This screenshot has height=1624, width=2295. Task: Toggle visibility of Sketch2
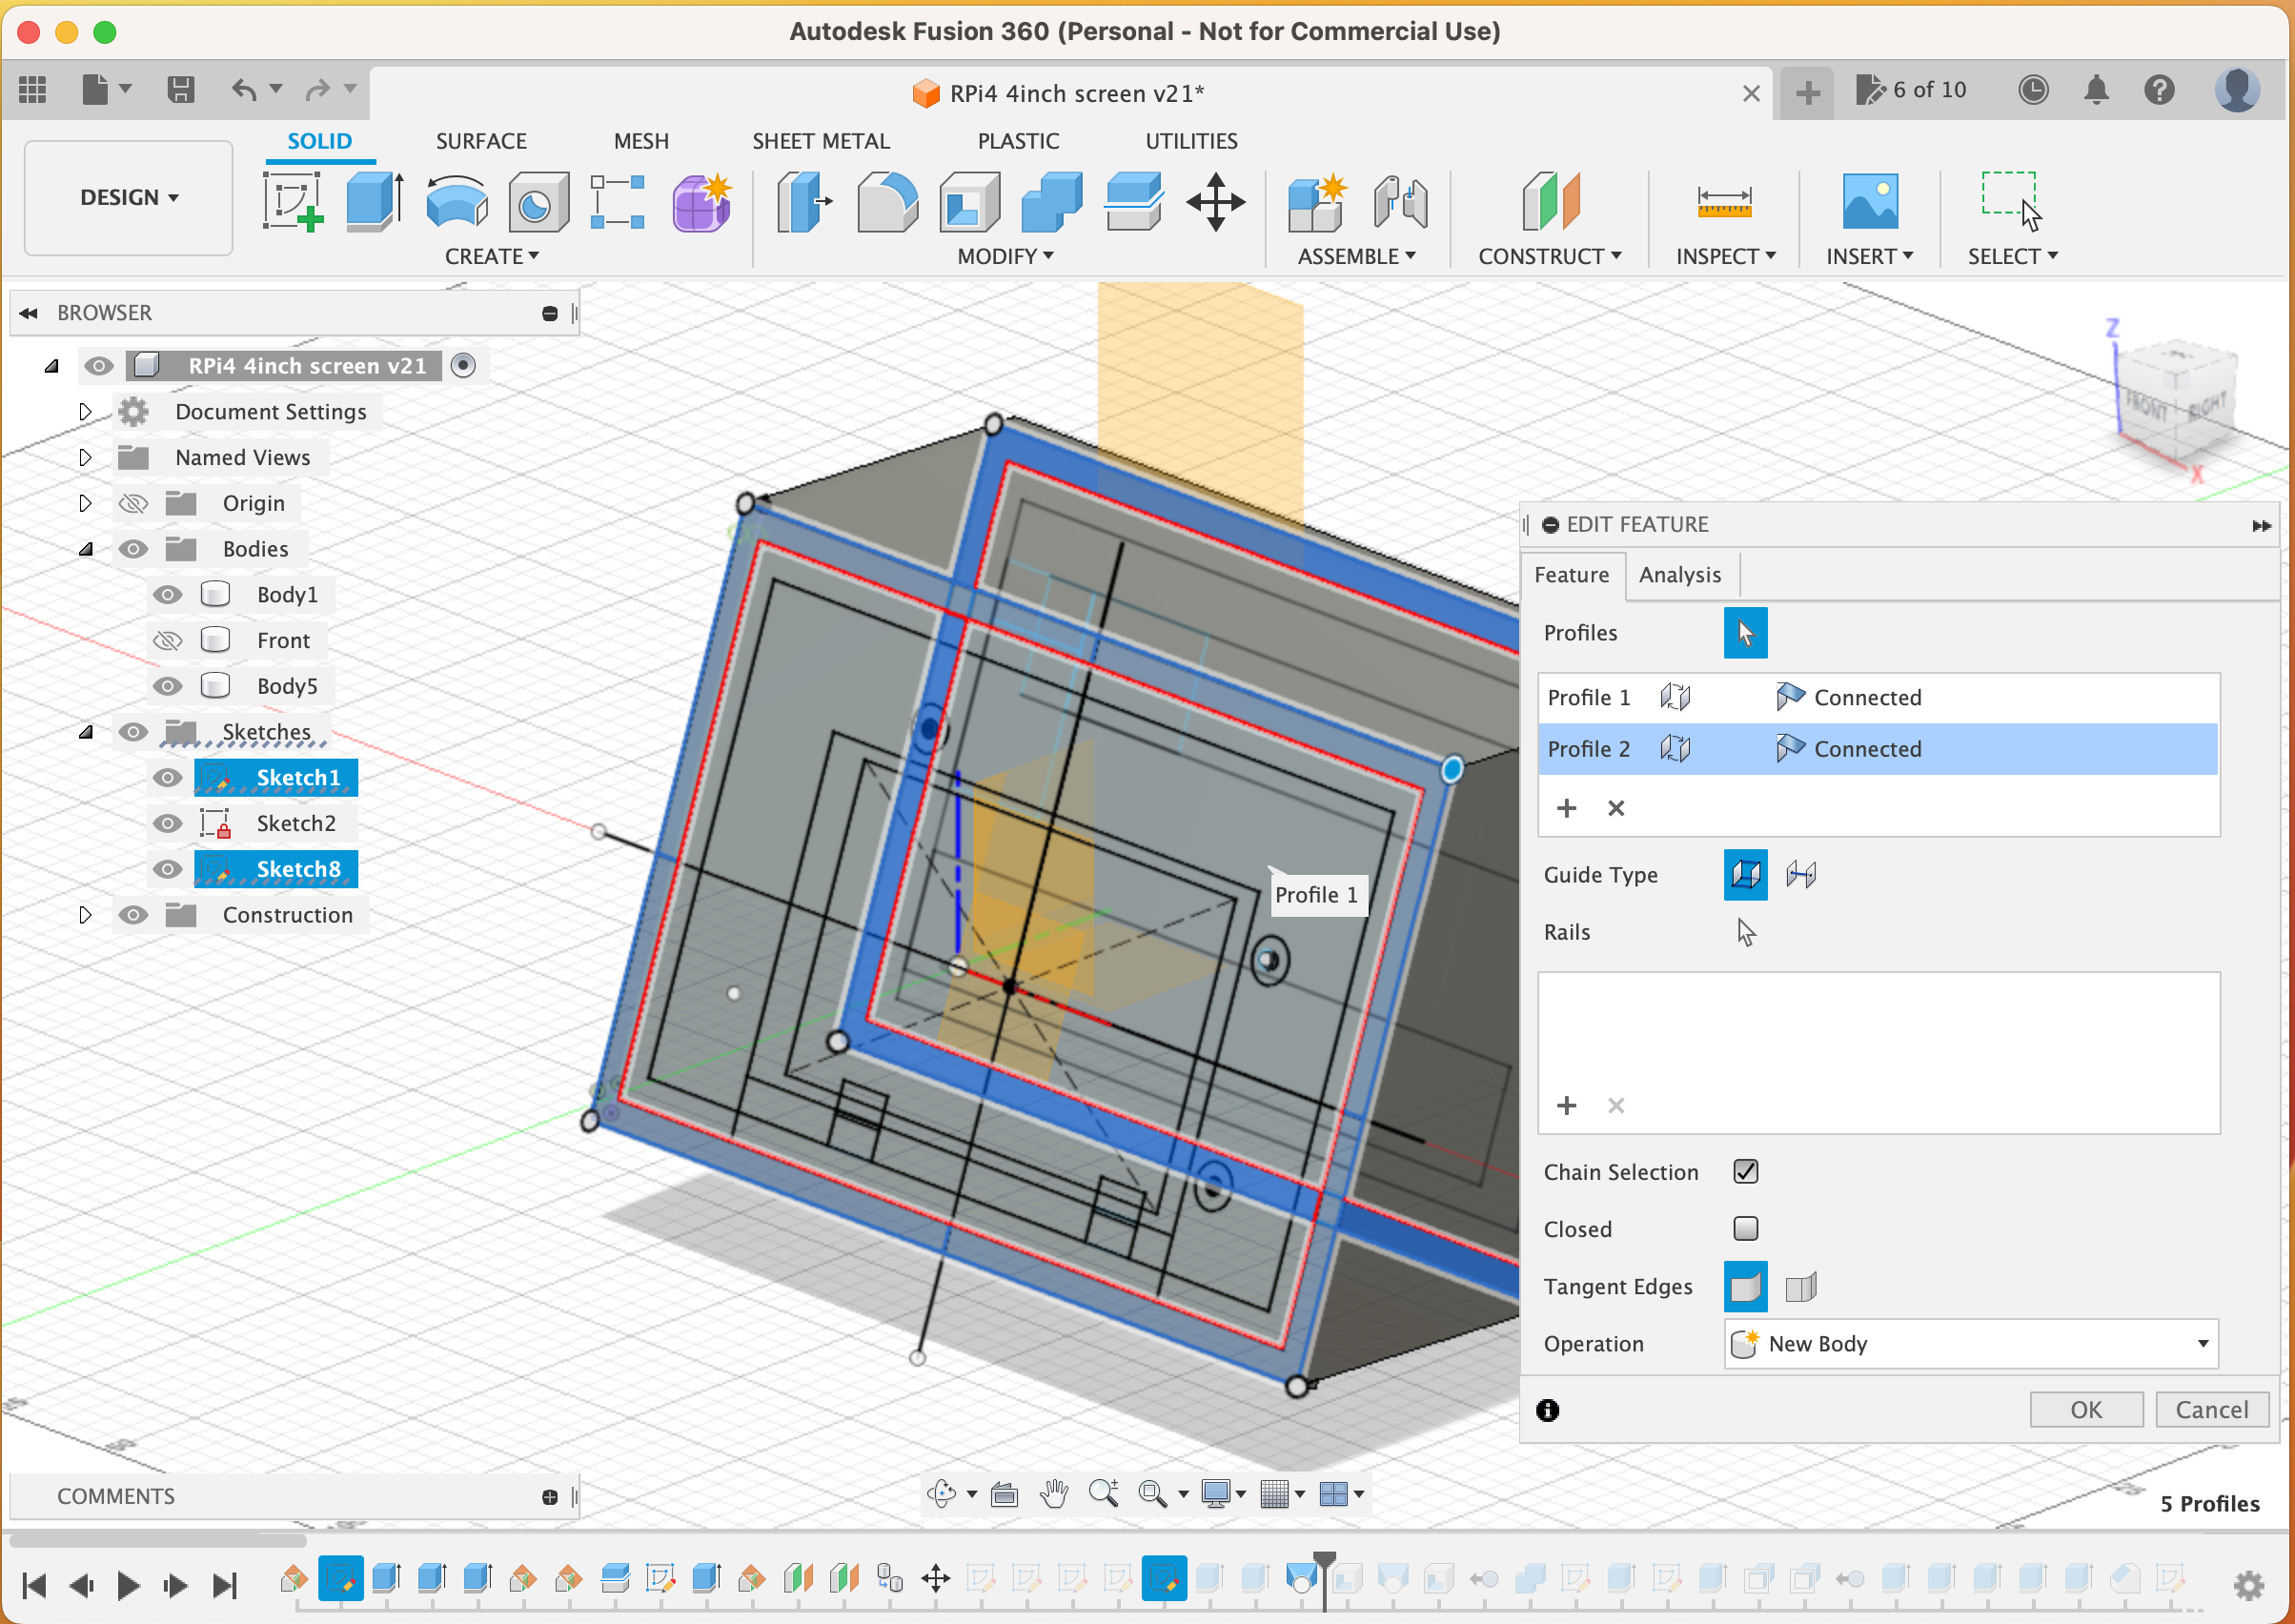(x=167, y=824)
